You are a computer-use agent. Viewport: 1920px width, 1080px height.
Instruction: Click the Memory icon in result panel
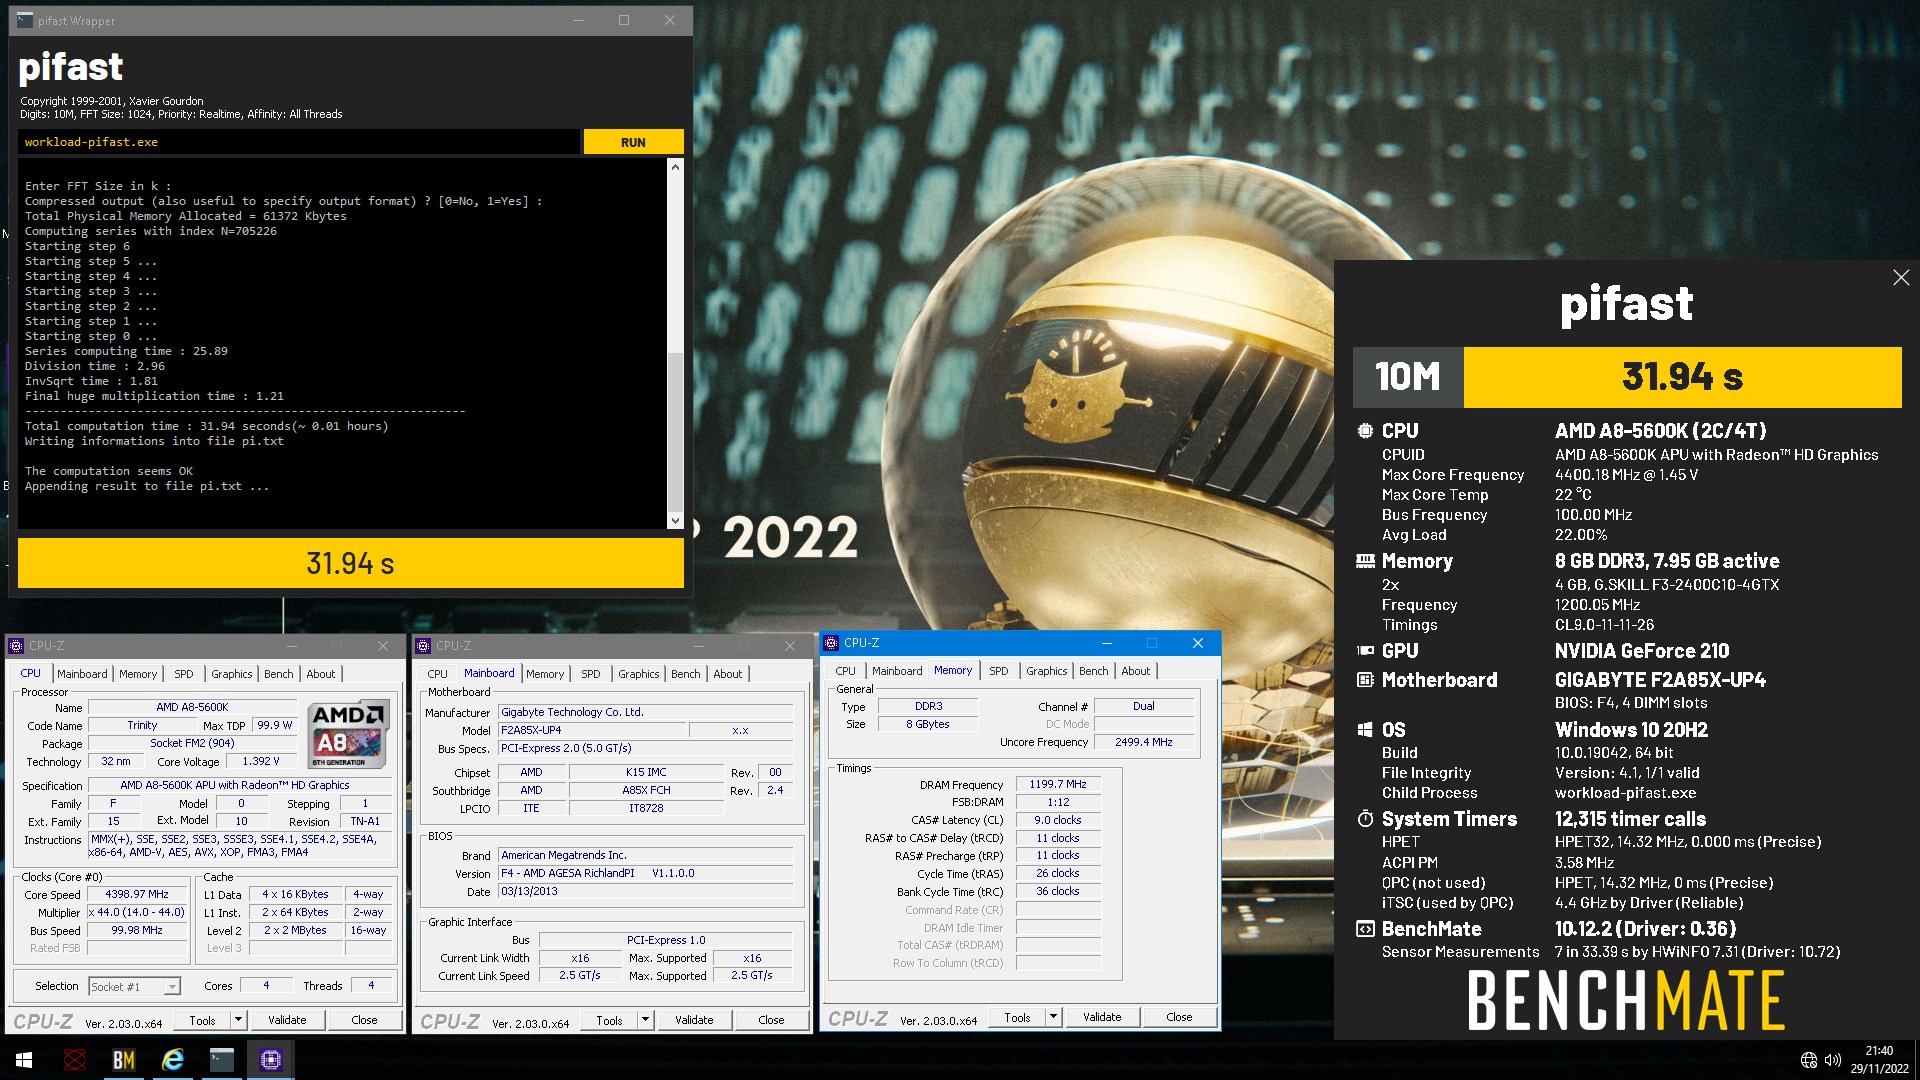1365,561
